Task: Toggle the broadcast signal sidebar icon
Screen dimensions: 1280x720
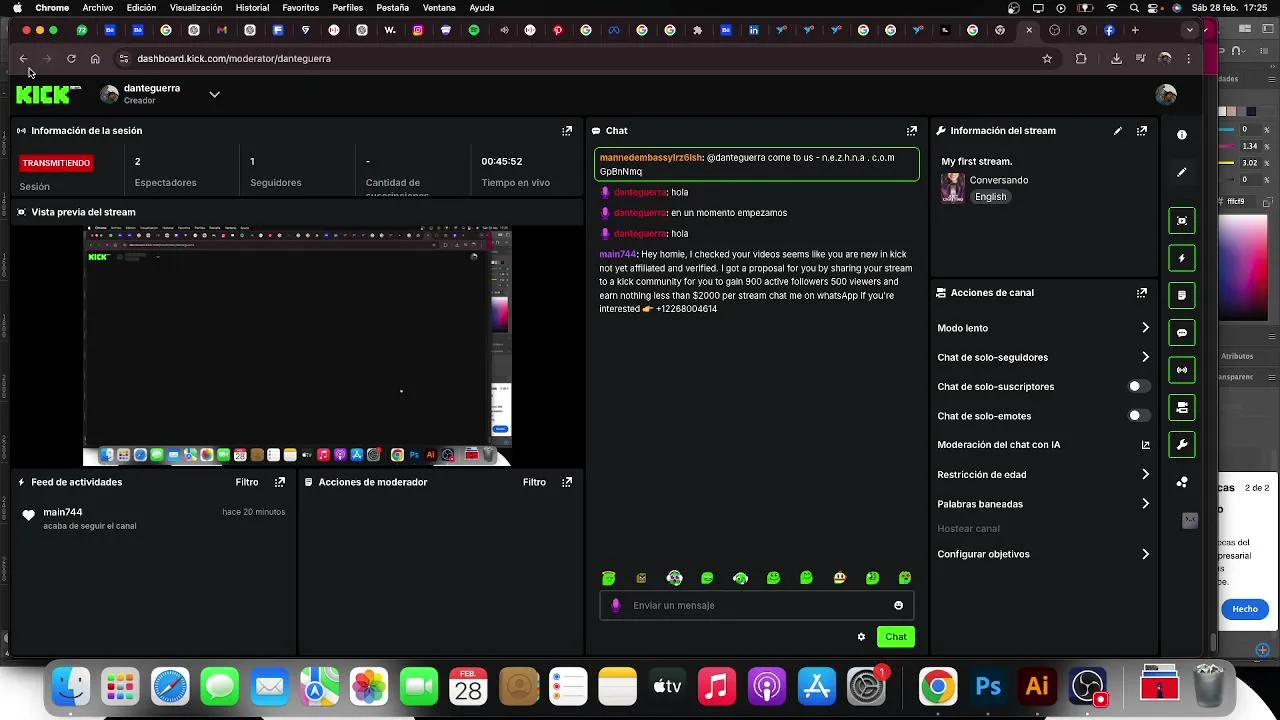Action: coord(1182,370)
